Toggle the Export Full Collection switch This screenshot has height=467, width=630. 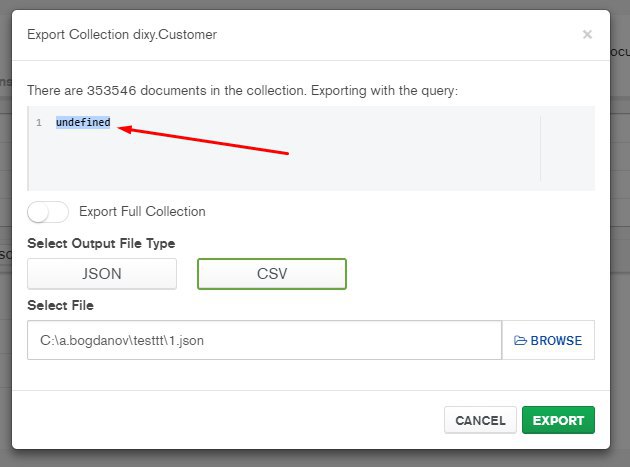(48, 212)
